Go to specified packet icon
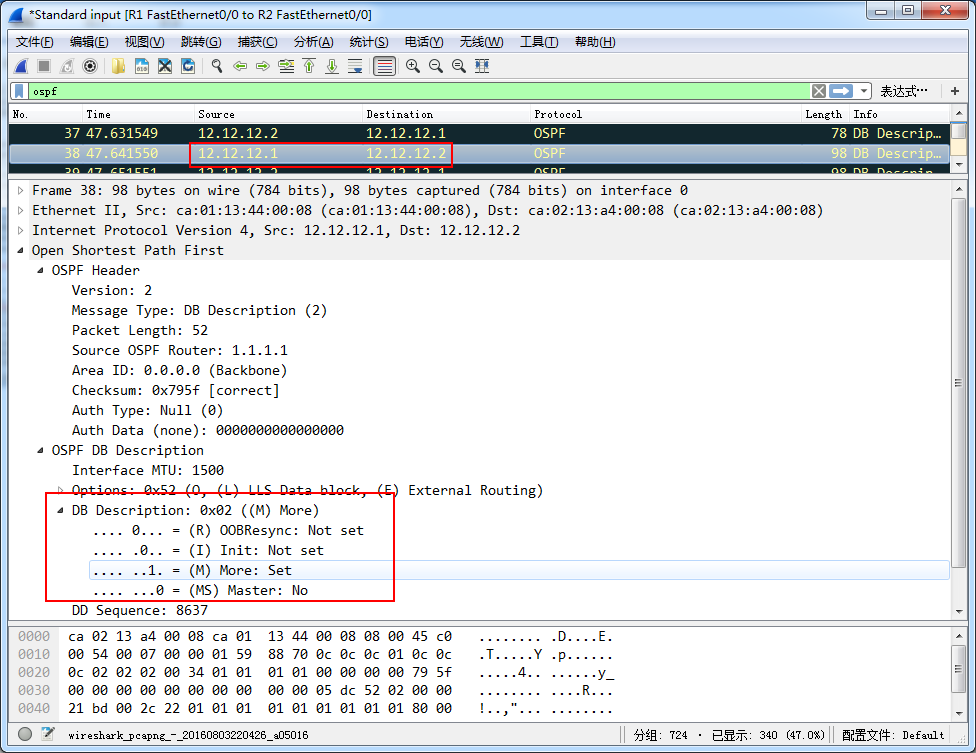This screenshot has width=976, height=753. point(286,66)
